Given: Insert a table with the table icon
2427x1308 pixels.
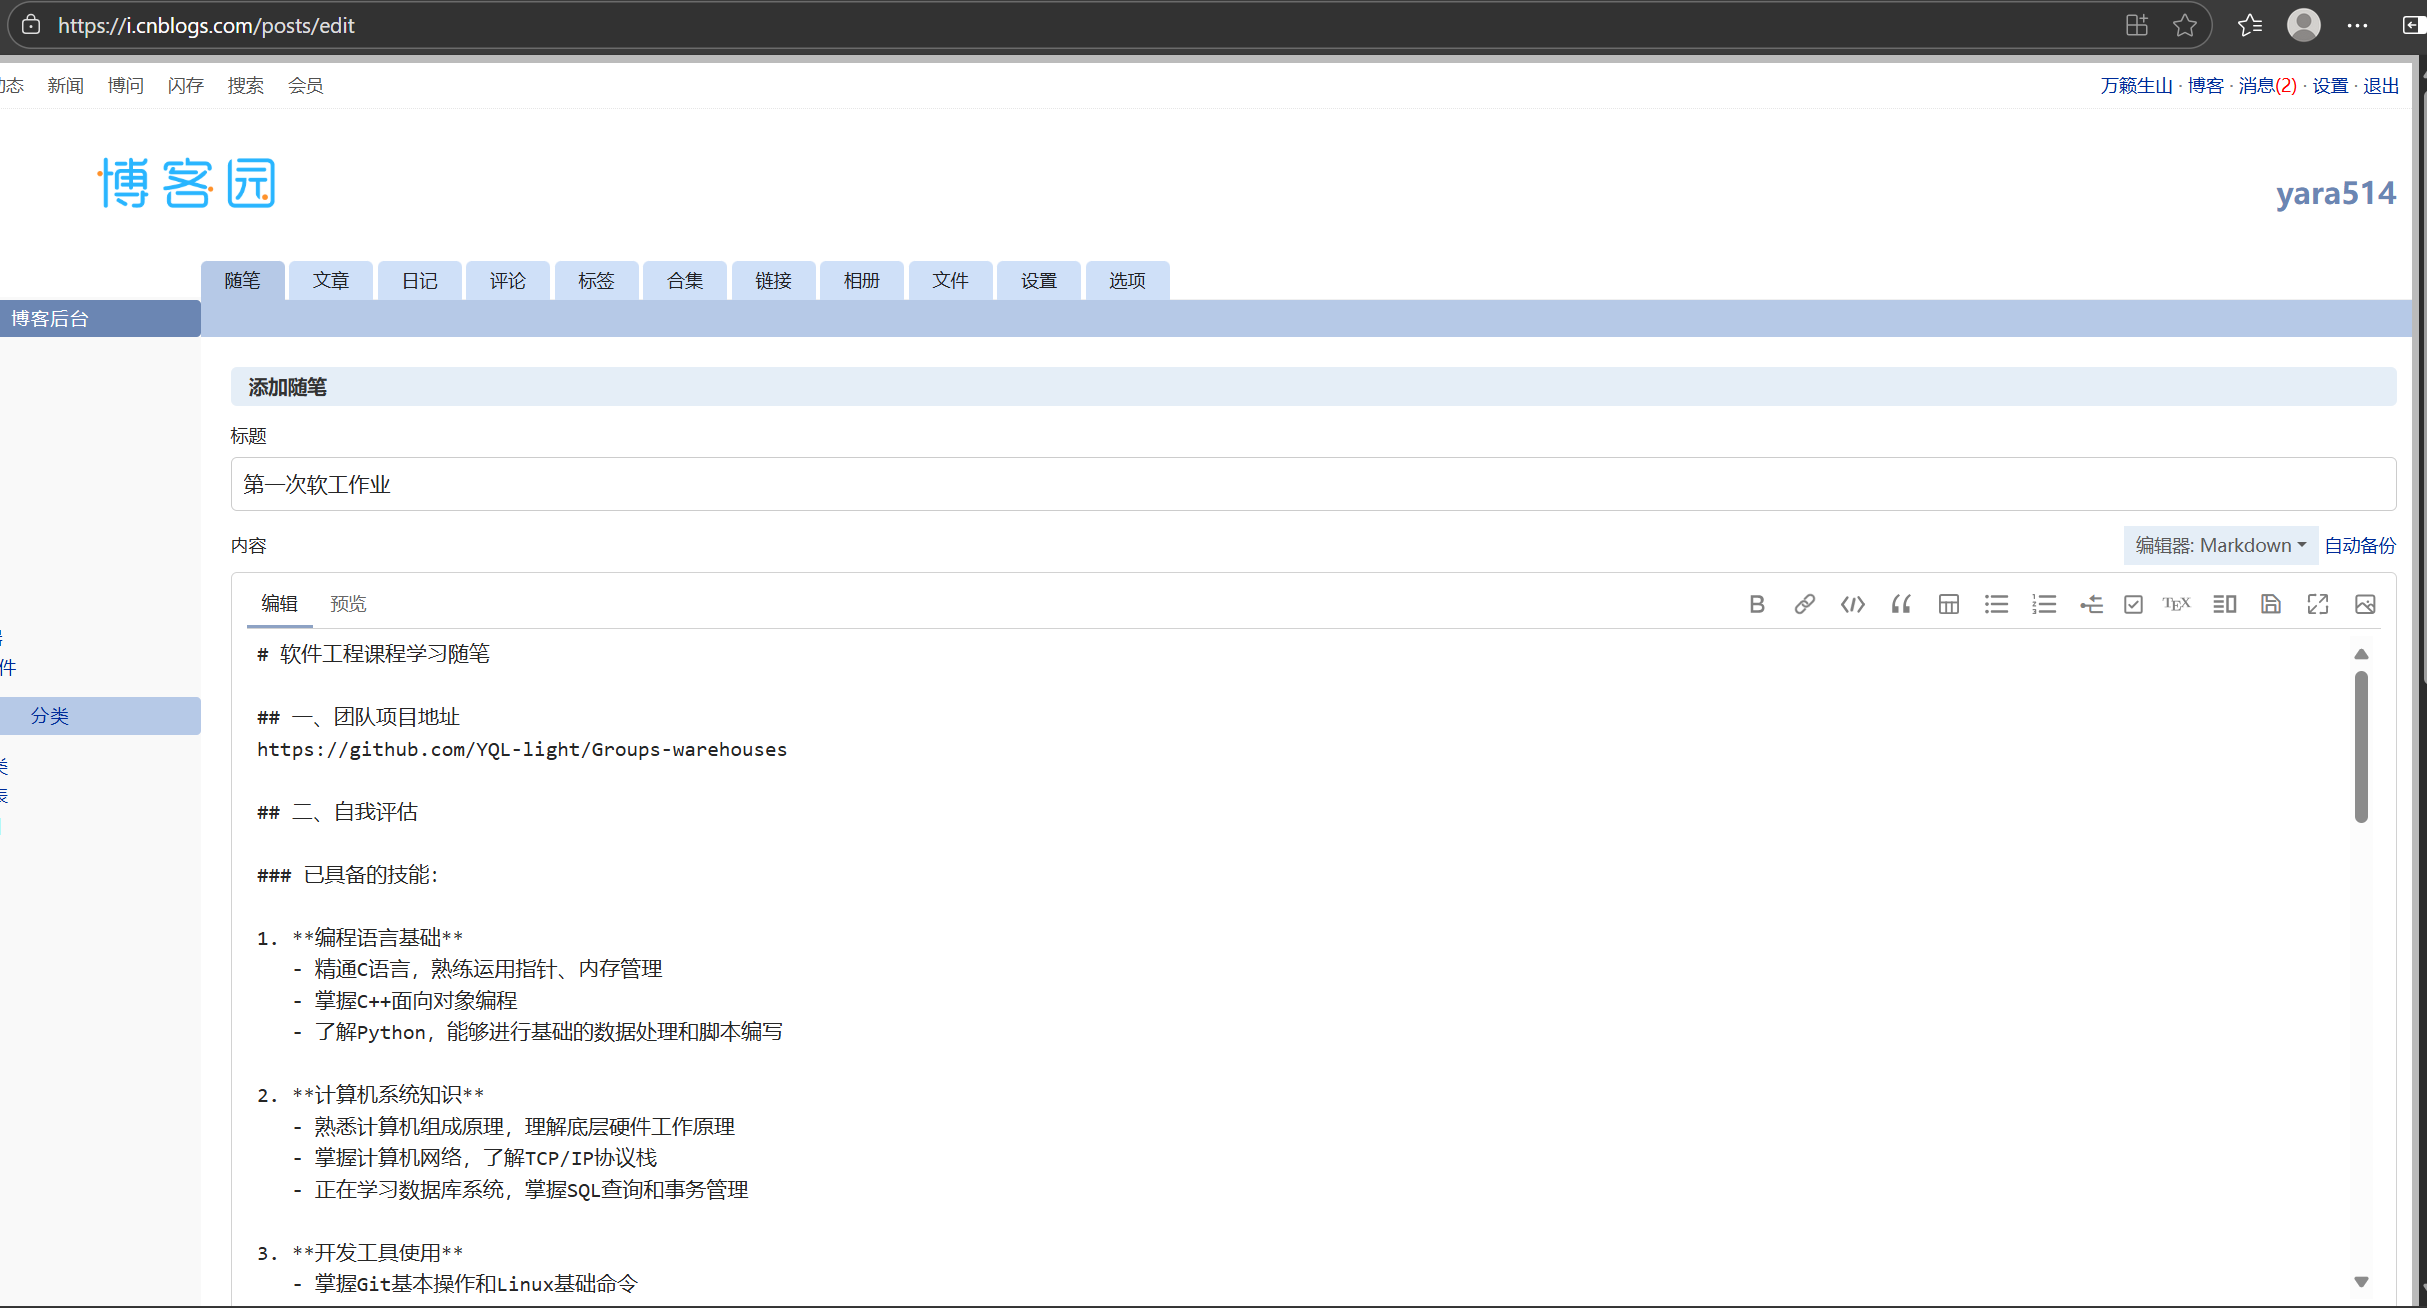Looking at the screenshot, I should click(1948, 604).
